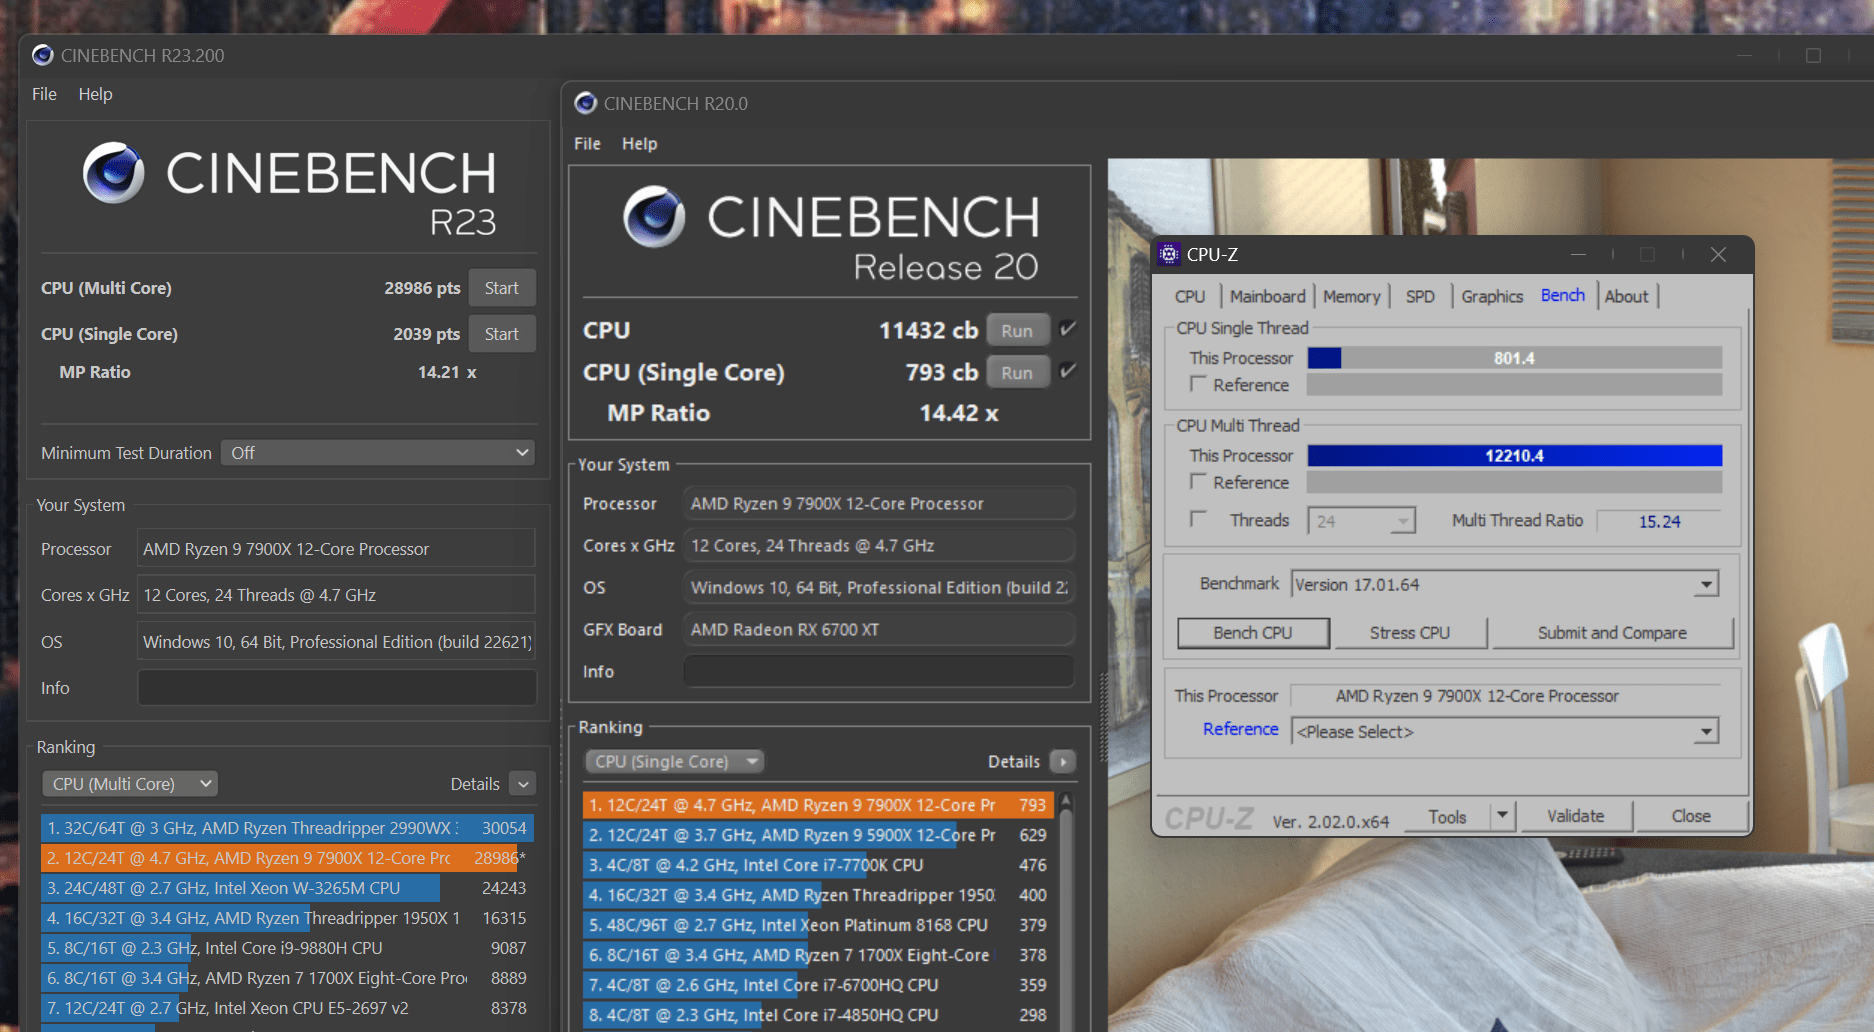
Task: Open the Help menu in Cinebench R23
Action: pos(96,94)
